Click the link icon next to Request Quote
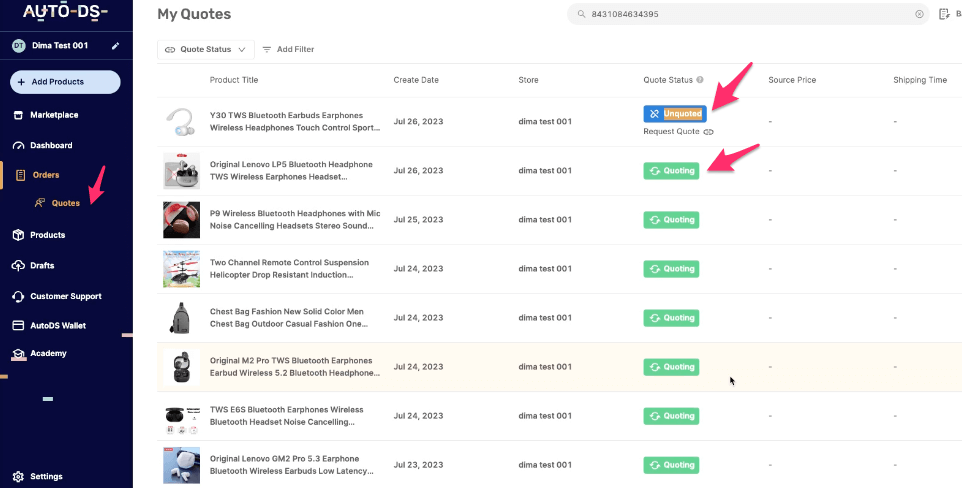This screenshot has width=962, height=488. click(x=708, y=131)
